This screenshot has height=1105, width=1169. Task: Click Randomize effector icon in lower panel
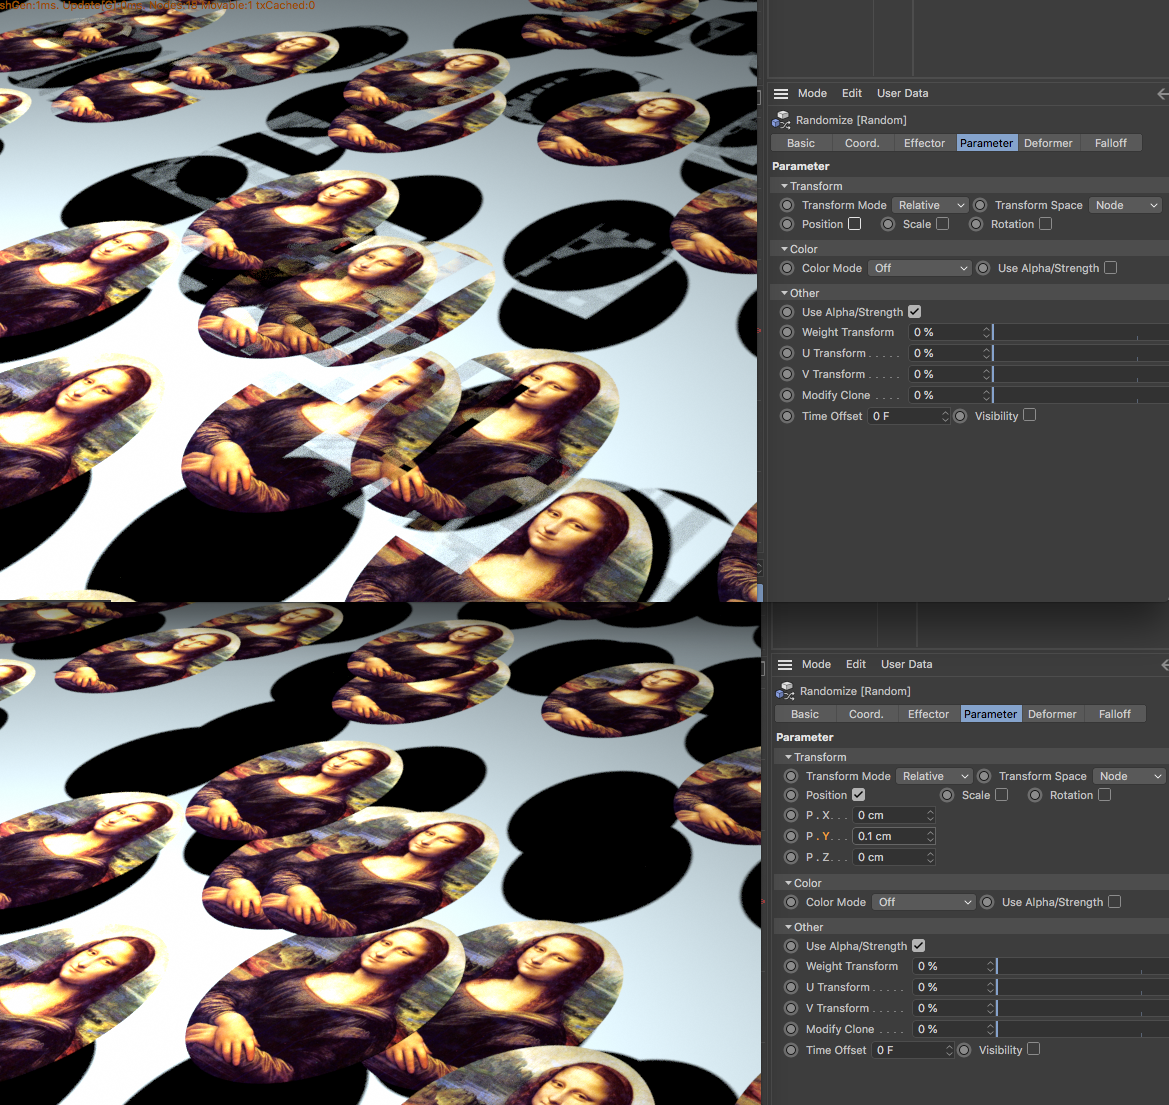(x=785, y=691)
